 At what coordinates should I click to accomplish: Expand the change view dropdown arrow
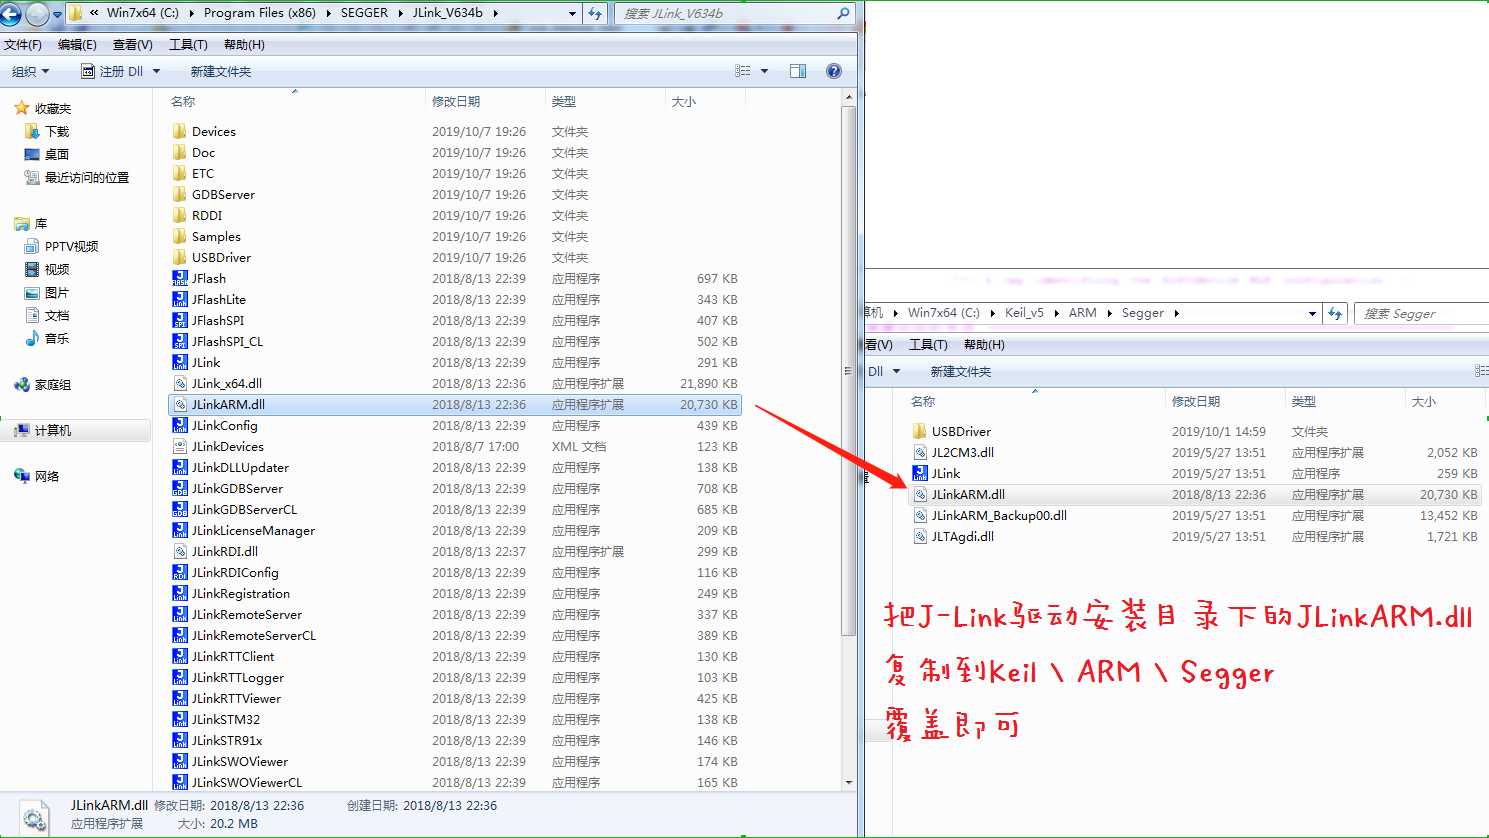765,71
